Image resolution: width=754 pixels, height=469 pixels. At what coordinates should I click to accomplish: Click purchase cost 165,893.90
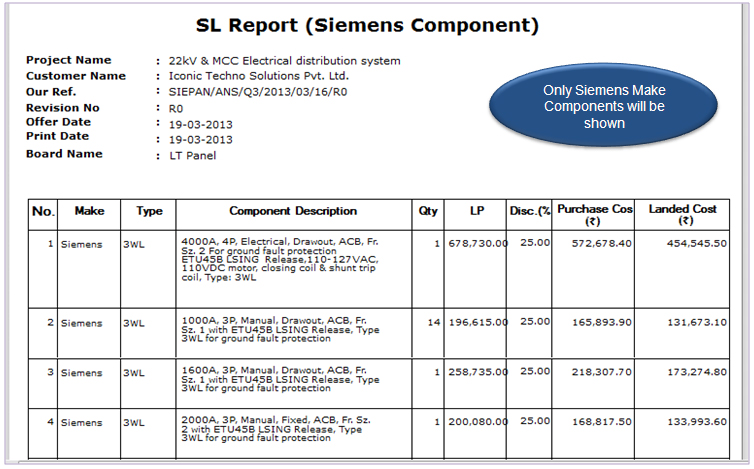(602, 322)
